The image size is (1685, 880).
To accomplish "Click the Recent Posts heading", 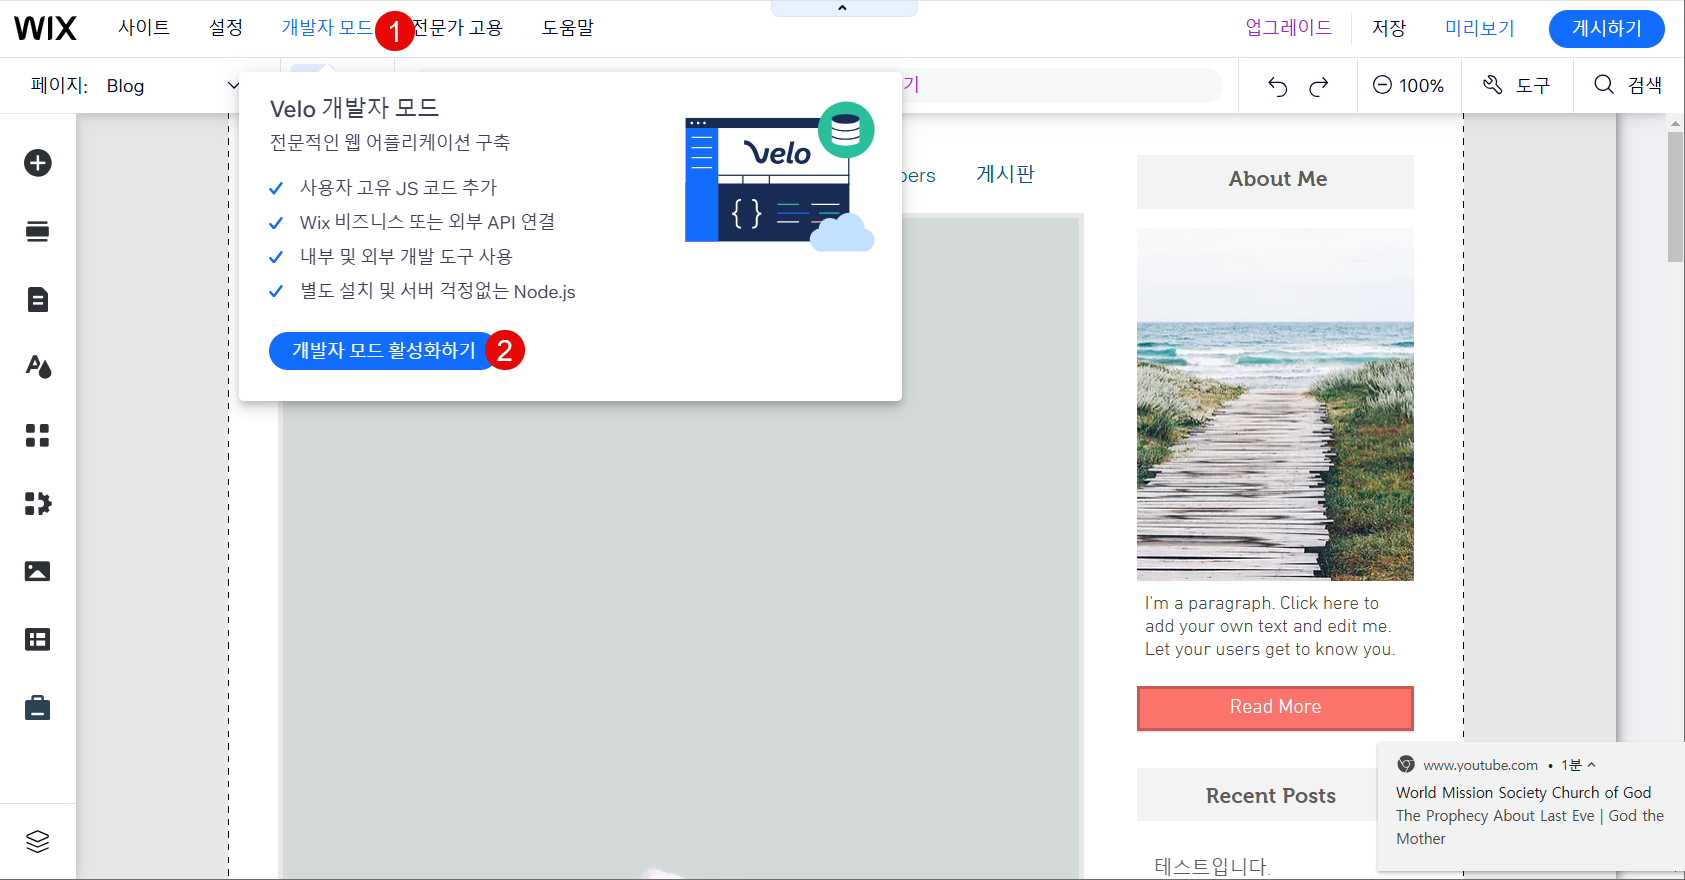I will pyautogui.click(x=1271, y=796).
